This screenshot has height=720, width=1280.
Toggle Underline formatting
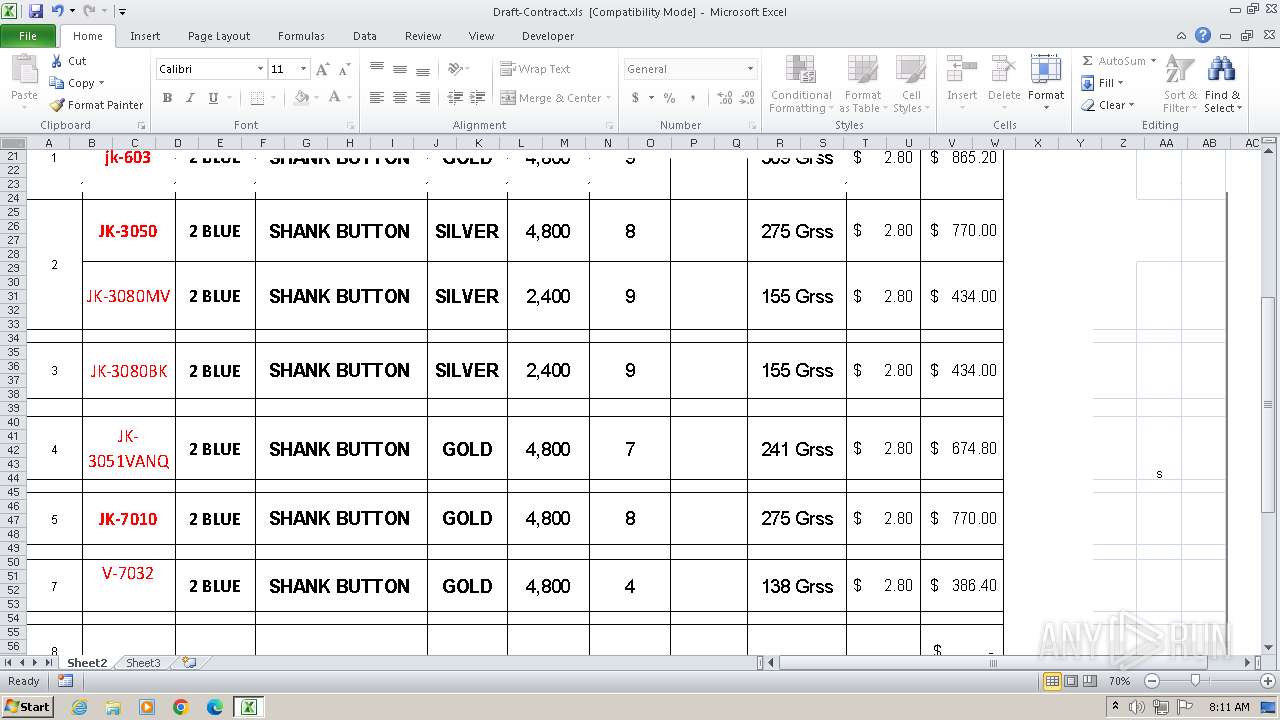tap(213, 98)
